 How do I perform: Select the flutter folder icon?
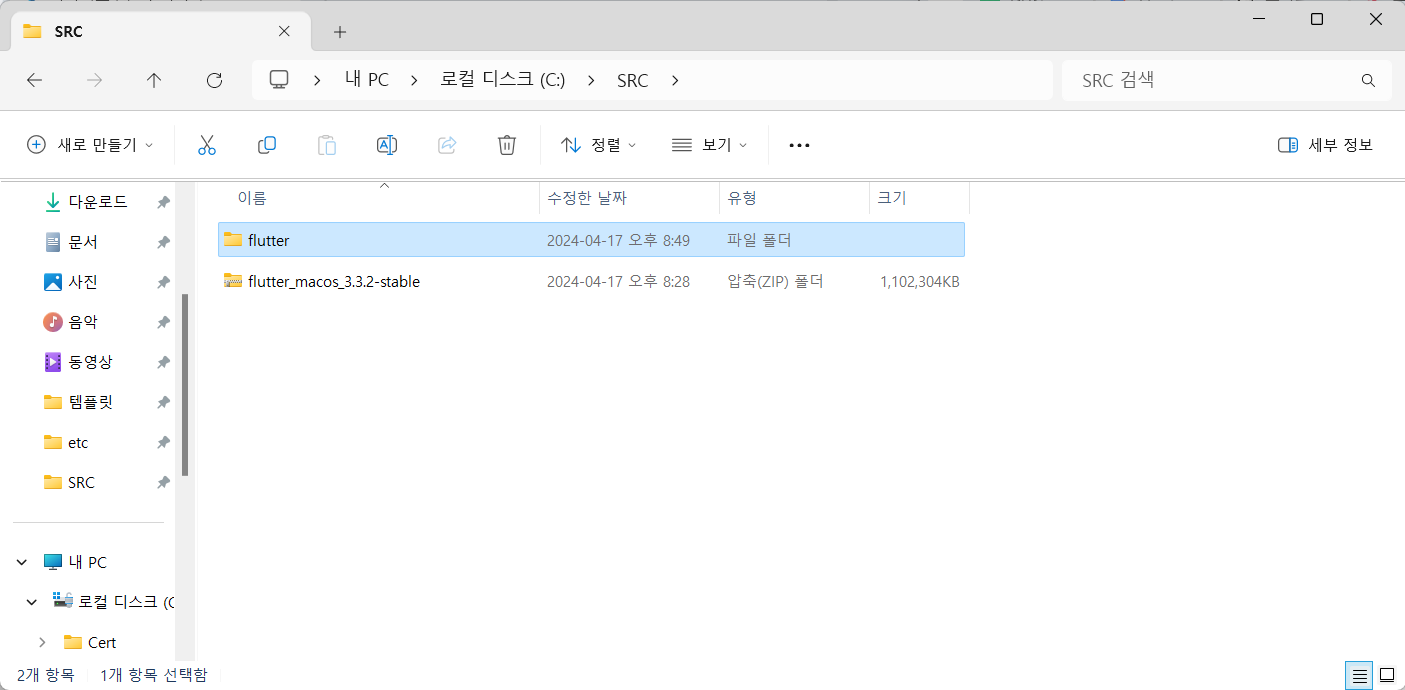click(x=233, y=240)
